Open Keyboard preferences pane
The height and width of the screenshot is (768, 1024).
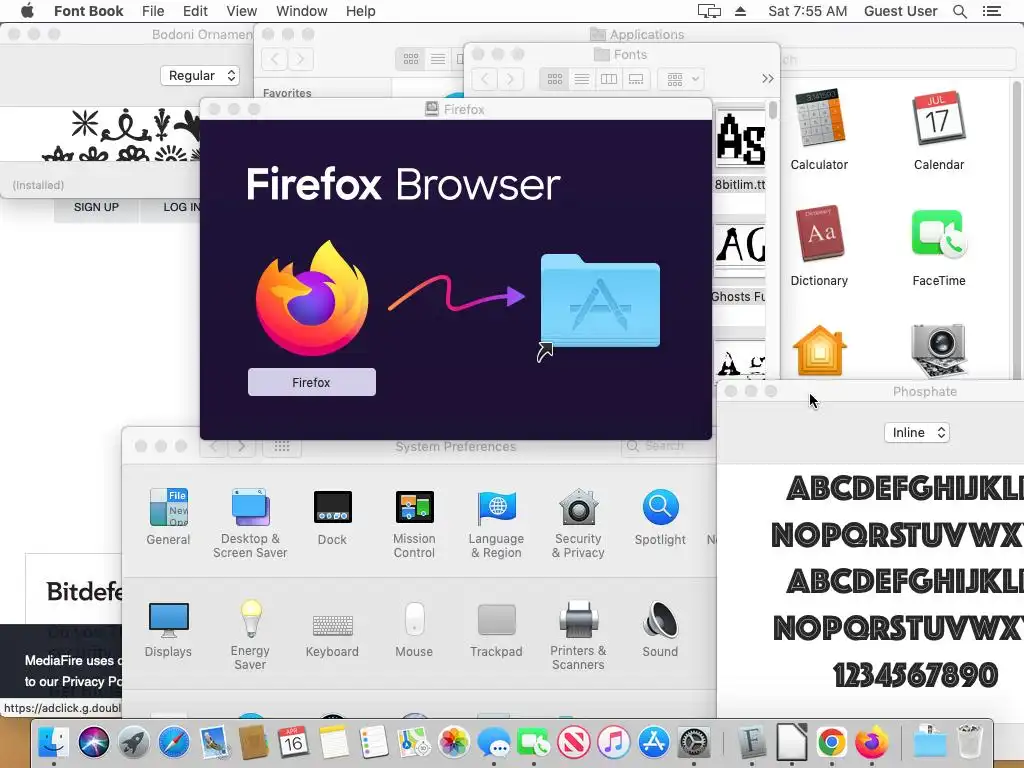pyautogui.click(x=332, y=625)
